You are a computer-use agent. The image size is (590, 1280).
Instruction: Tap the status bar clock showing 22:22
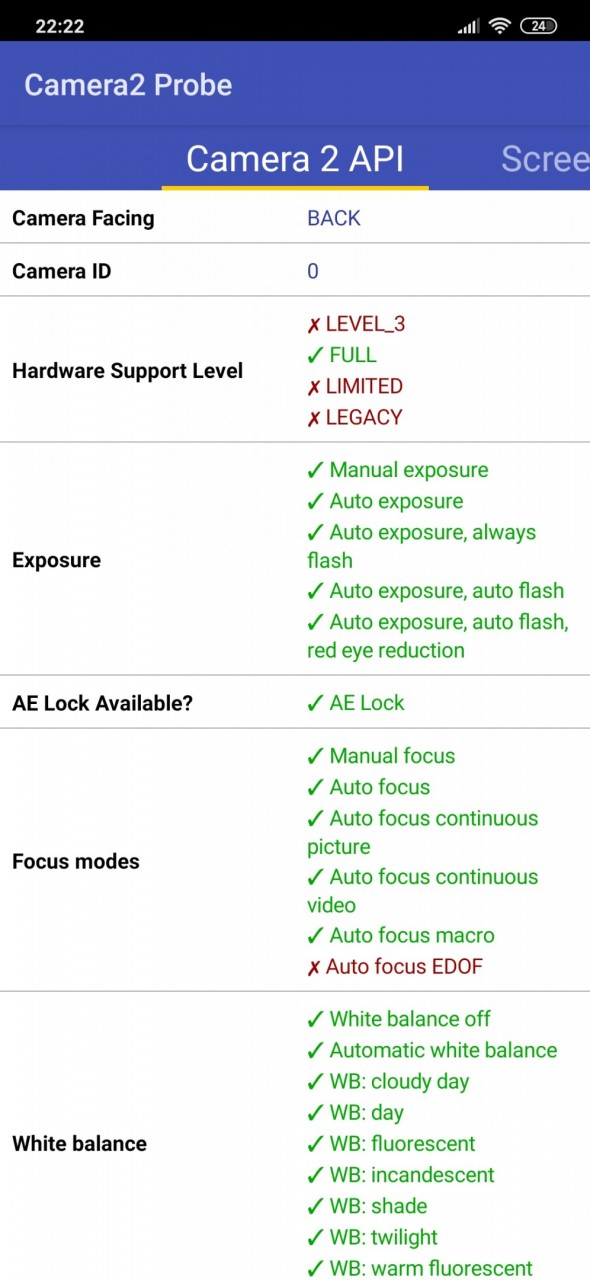pyautogui.click(x=60, y=26)
